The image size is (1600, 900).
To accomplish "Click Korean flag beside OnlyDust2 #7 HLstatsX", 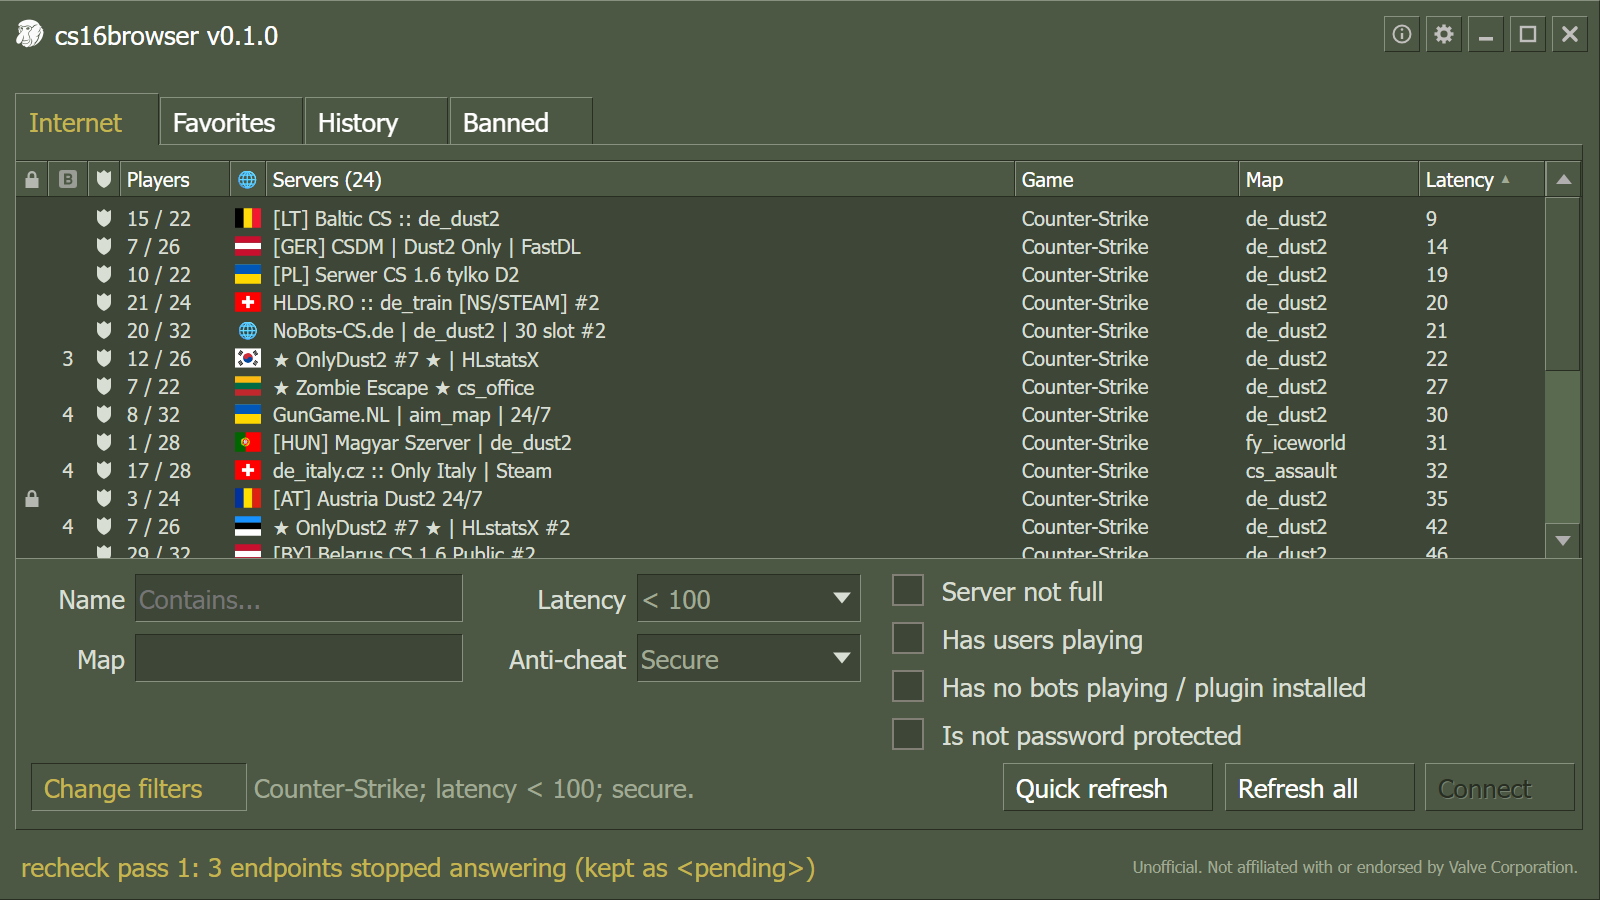I will point(248,358).
